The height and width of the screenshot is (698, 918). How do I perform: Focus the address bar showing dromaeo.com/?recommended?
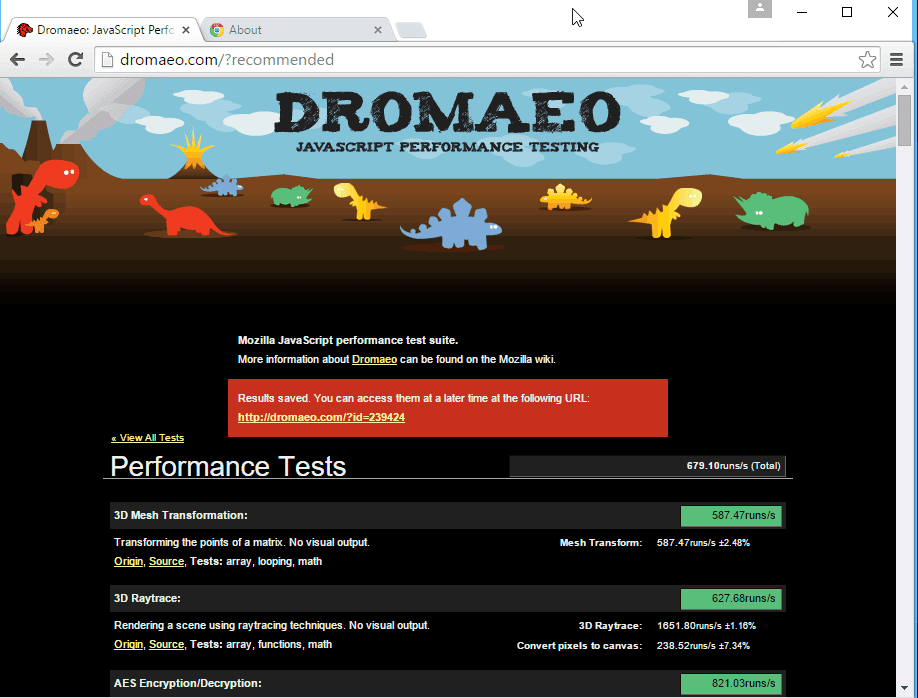[486, 60]
